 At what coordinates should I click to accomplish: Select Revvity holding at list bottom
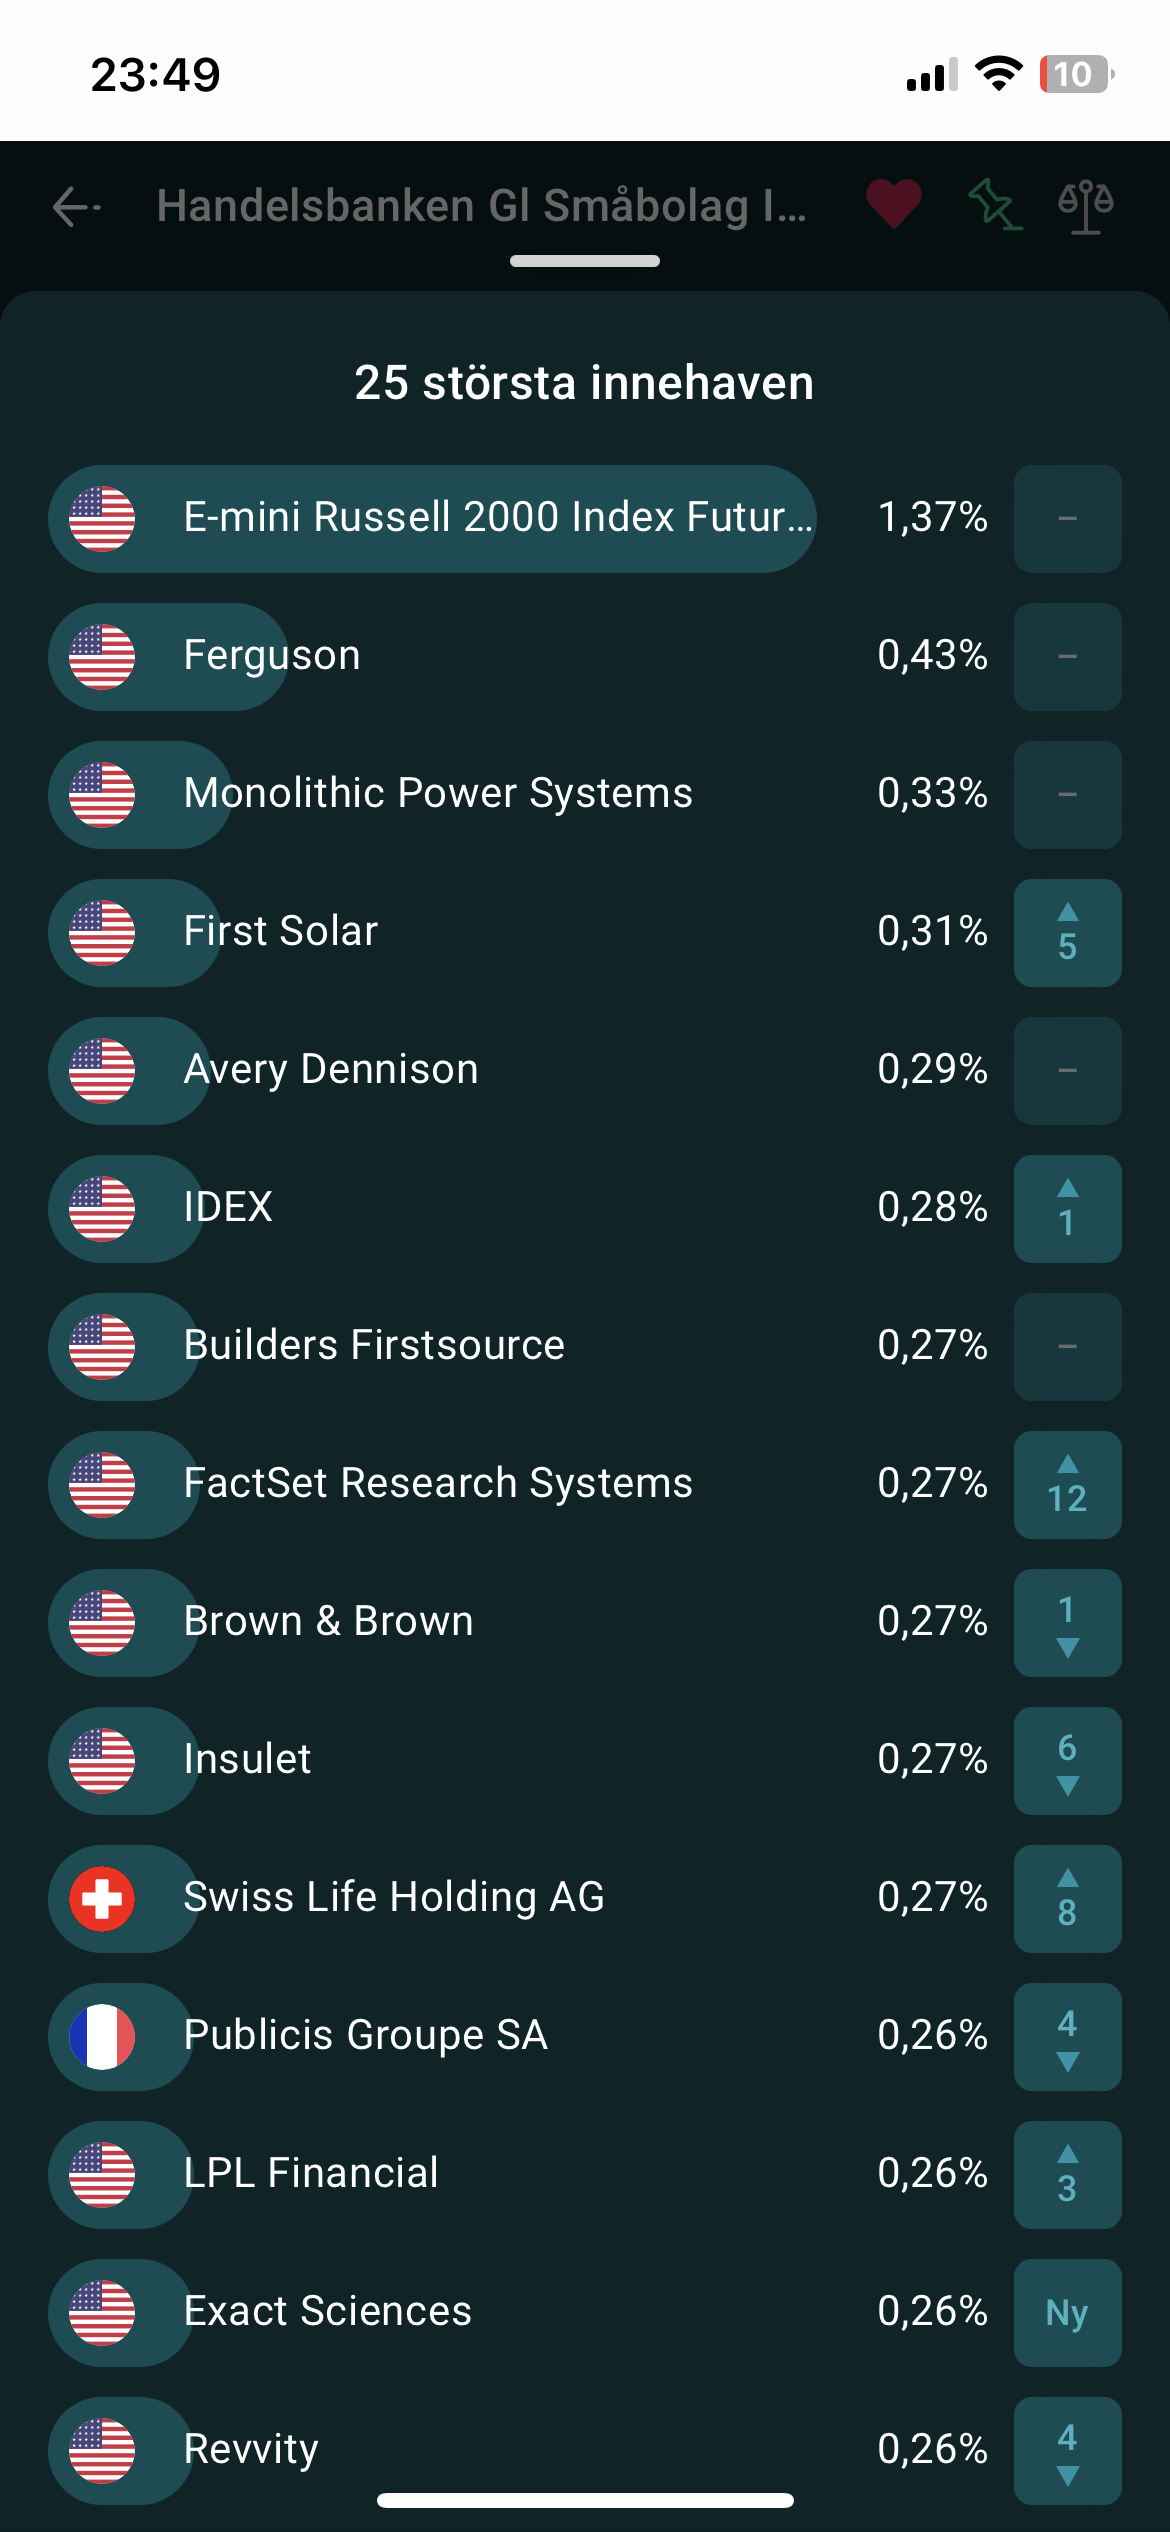click(x=251, y=2450)
